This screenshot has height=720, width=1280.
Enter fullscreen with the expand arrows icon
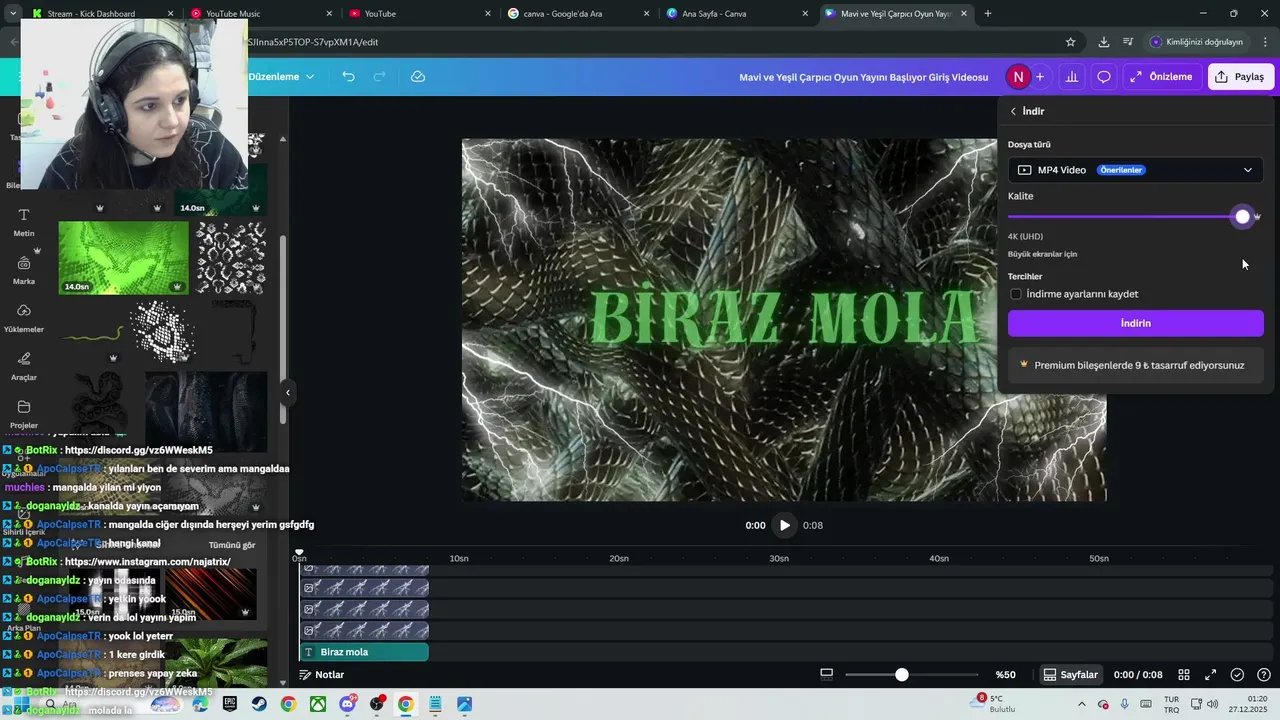point(1210,675)
